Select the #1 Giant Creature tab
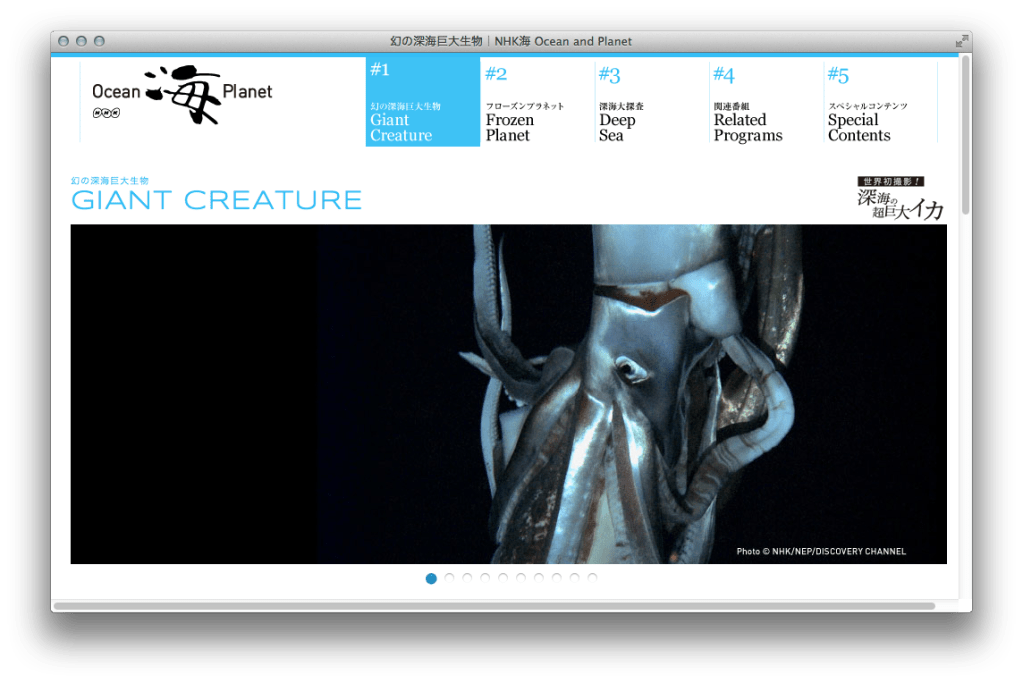Screen dimensions: 1023x683 422,102
